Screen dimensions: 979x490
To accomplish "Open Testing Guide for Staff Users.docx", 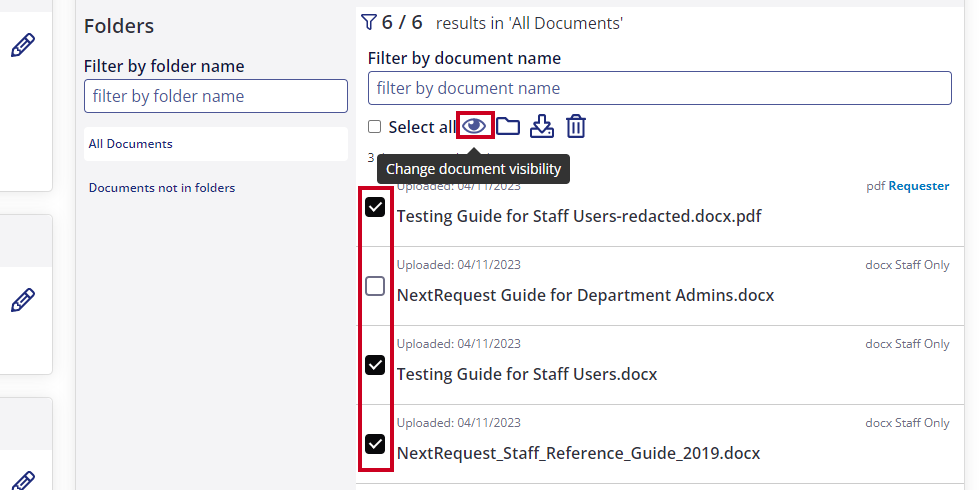I will pyautogui.click(x=527, y=375).
